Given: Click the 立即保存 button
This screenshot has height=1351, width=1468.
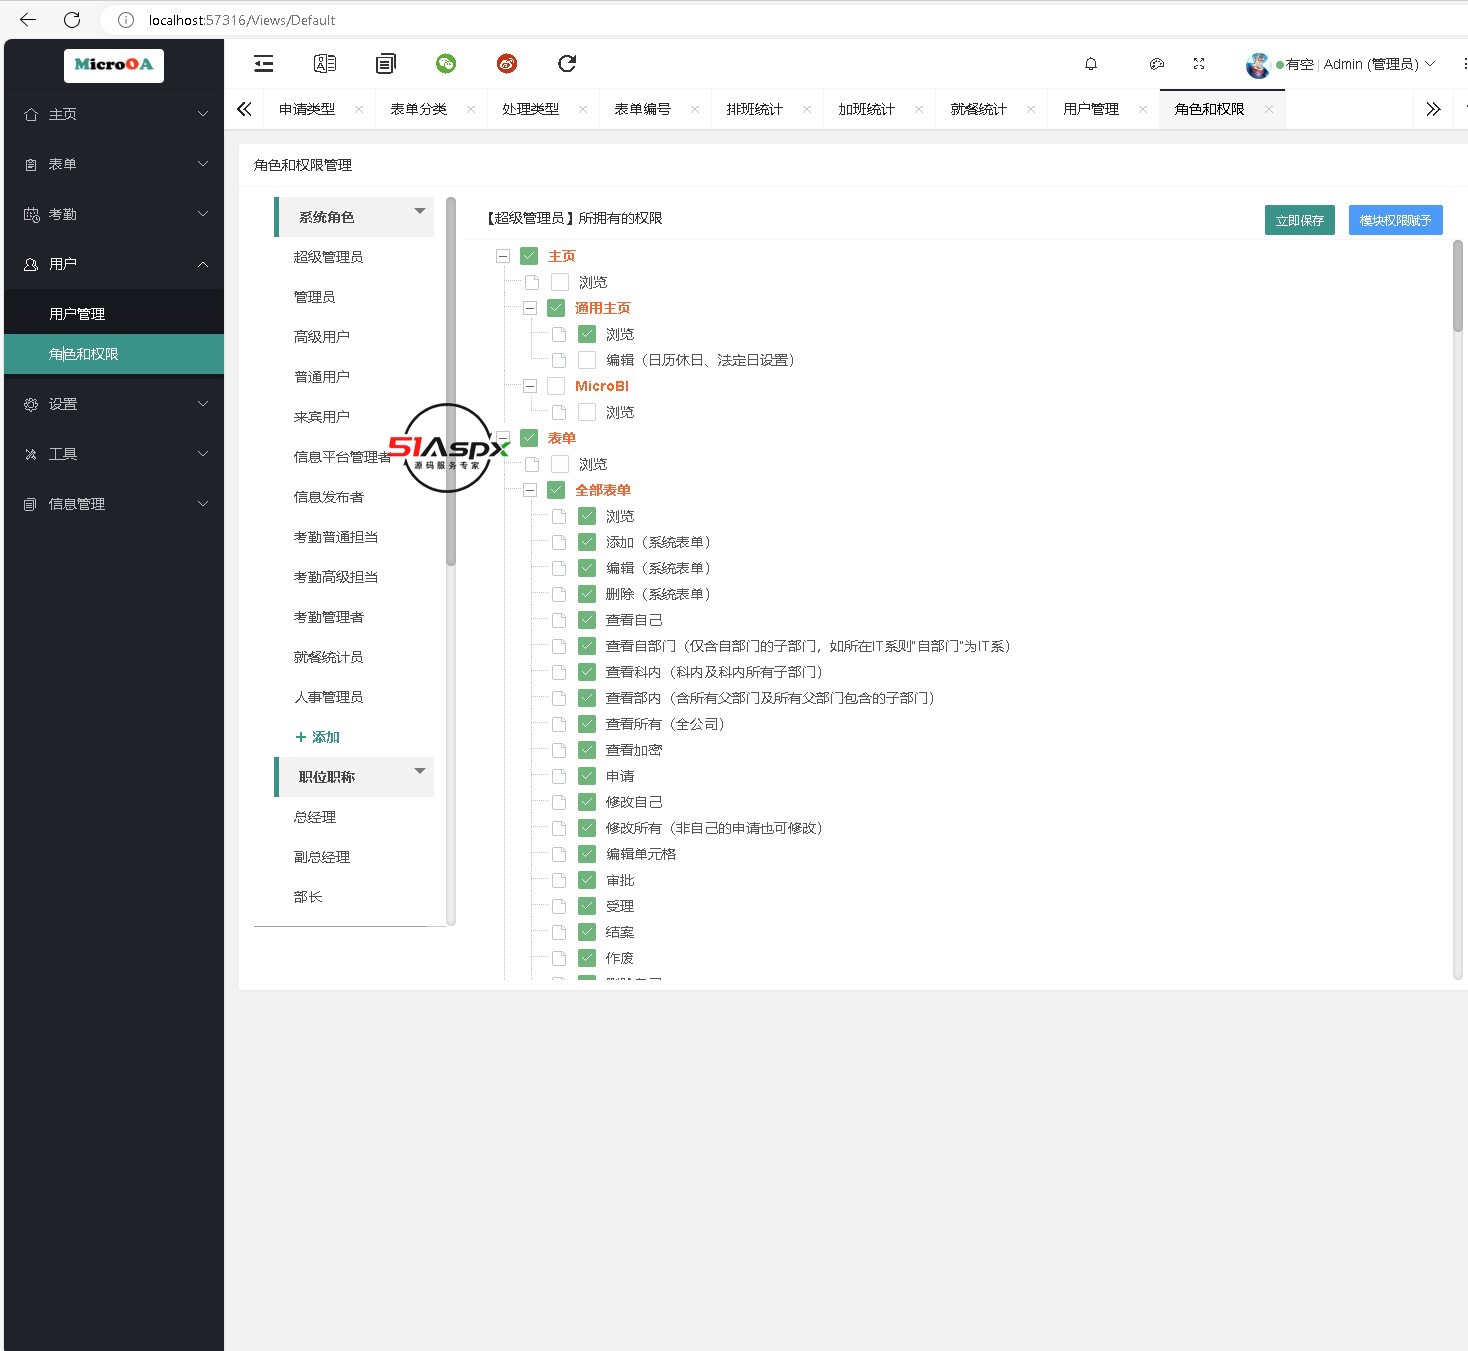Looking at the screenshot, I should [1299, 220].
